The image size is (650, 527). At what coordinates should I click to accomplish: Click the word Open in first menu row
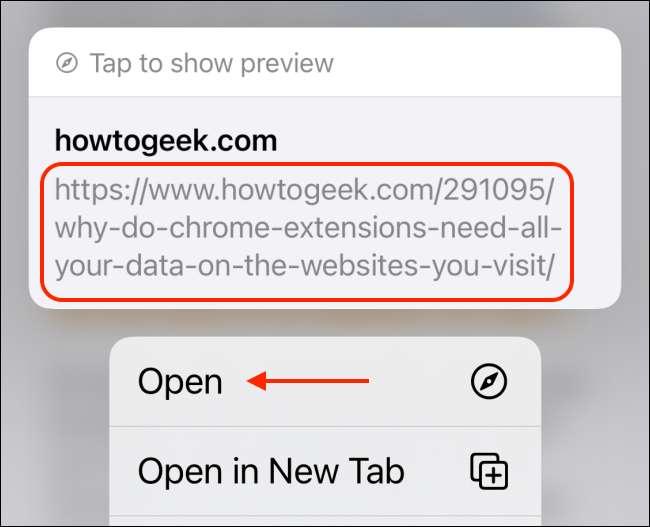[180, 382]
